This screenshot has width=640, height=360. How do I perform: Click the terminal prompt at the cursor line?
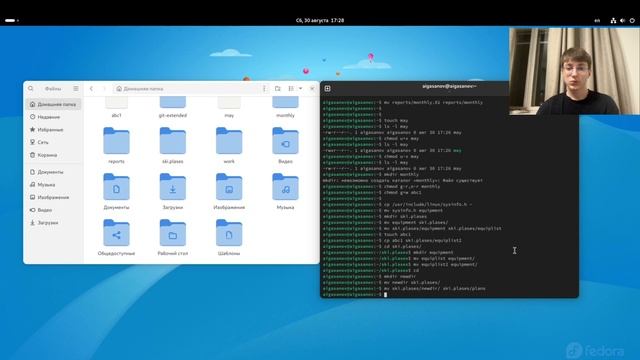354,294
